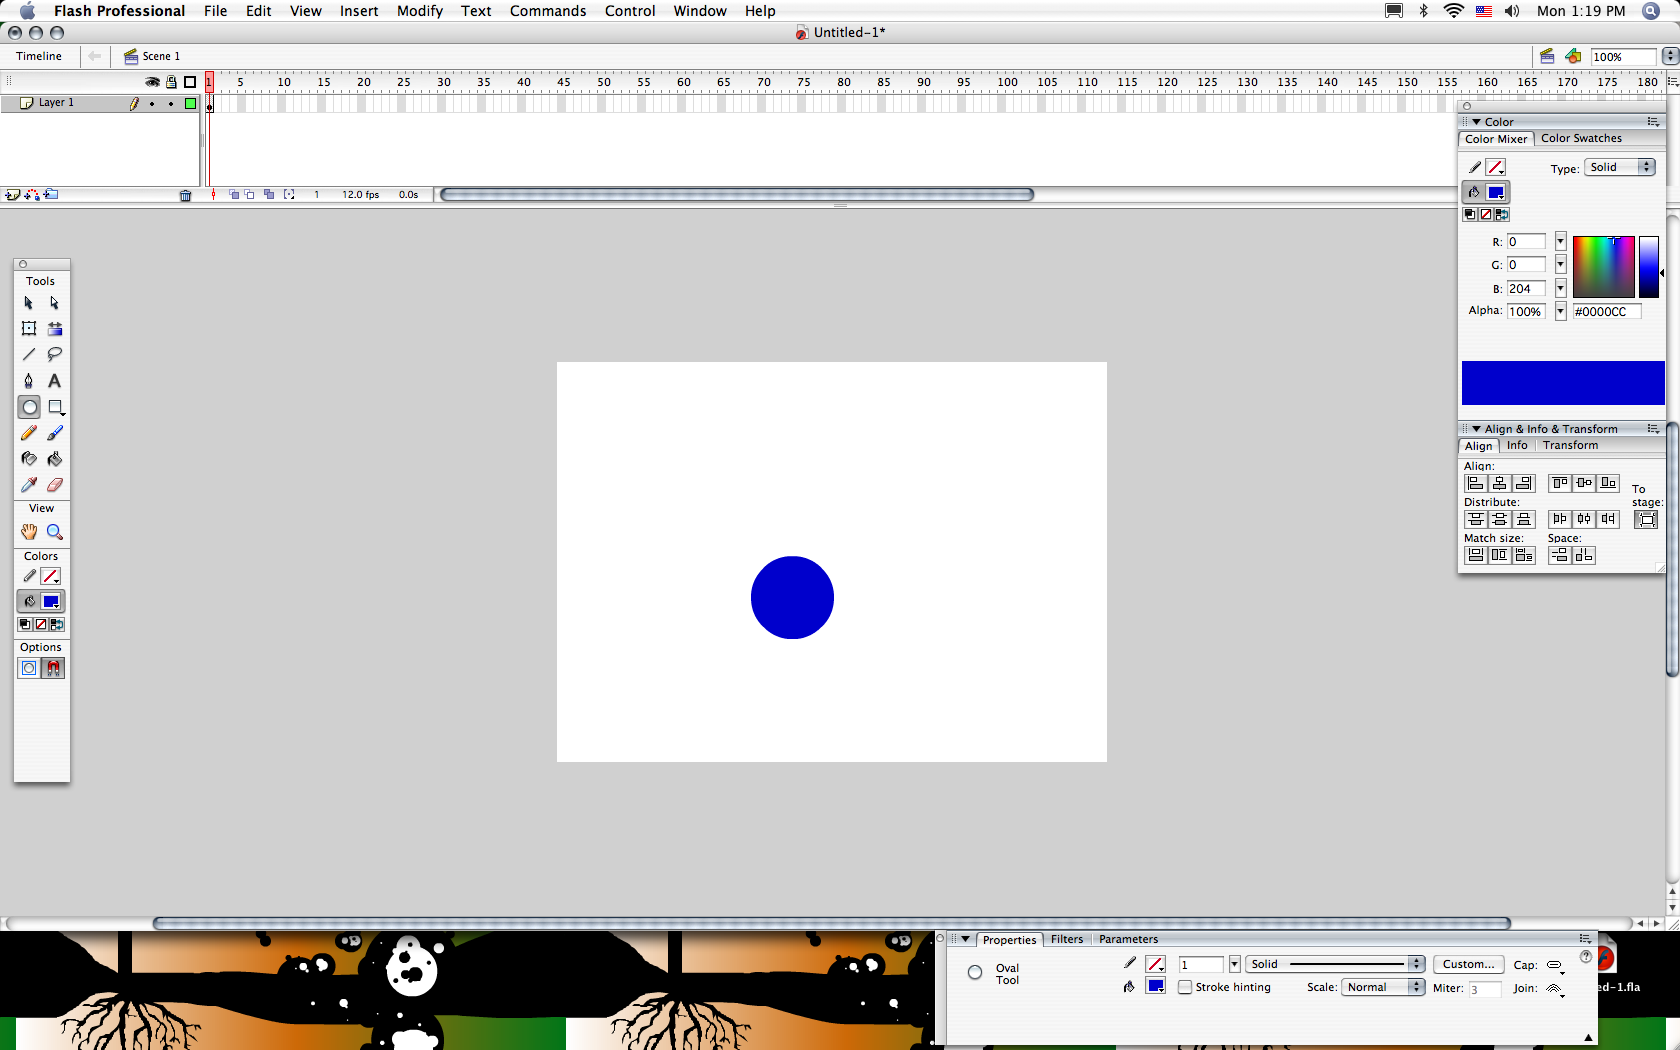Open the Modify menu
1680x1050 pixels.
pyautogui.click(x=419, y=11)
